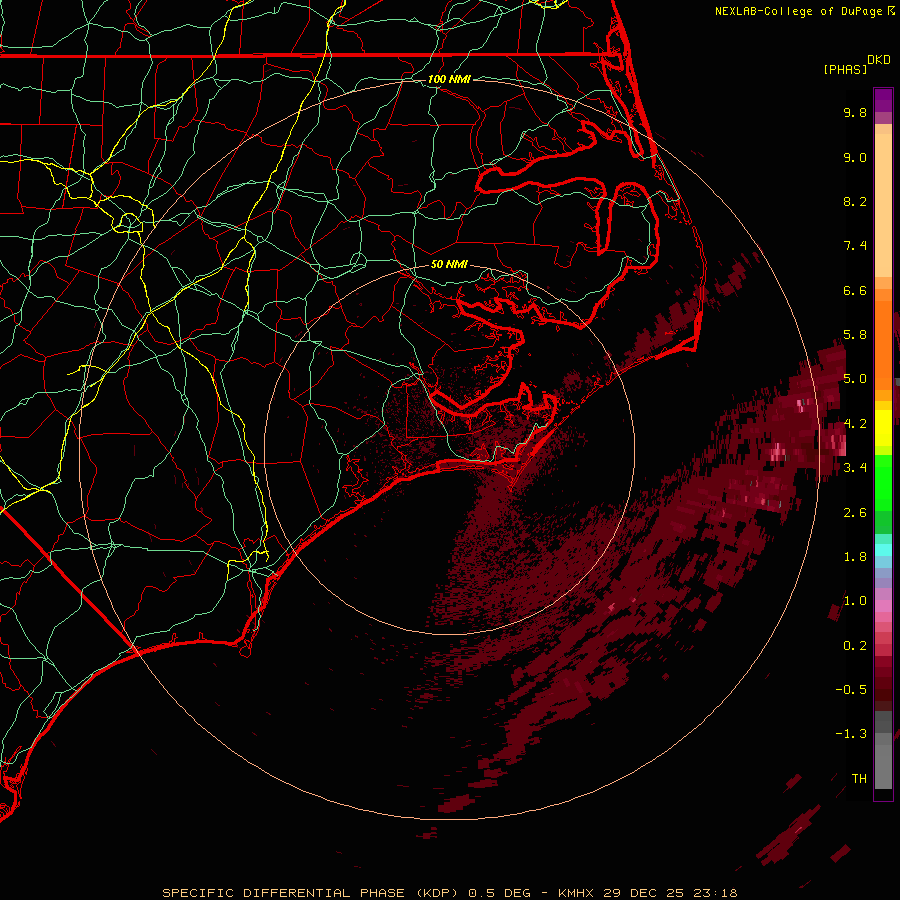The image size is (900, 900).
Task: Select the 4.2 value on the scale
Action: (855, 424)
